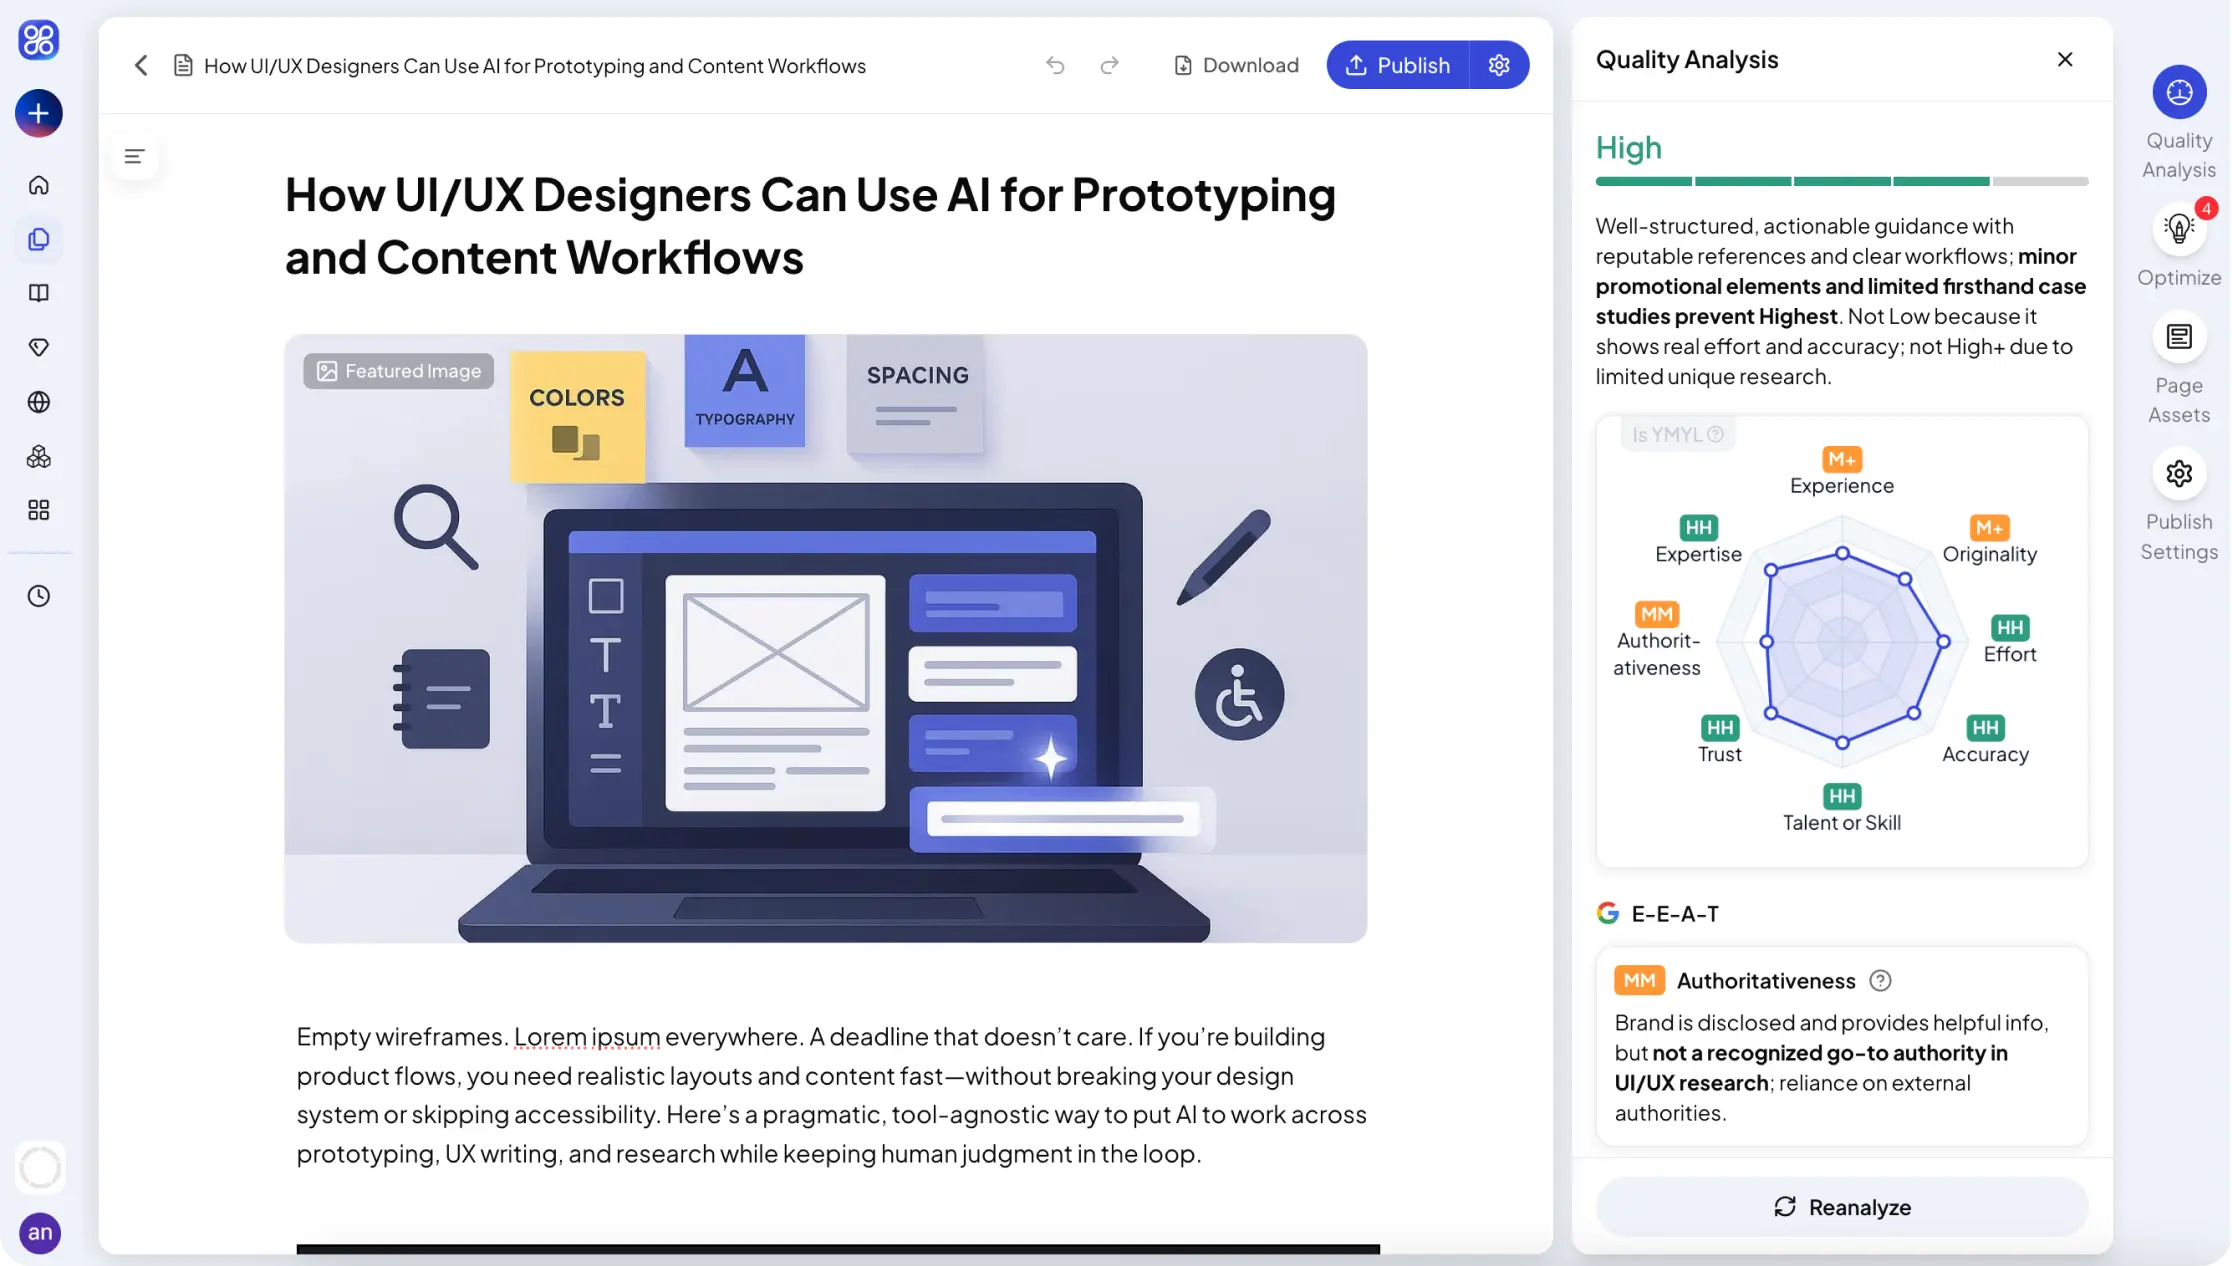Click the blue plus create button
The image size is (2232, 1266).
[x=39, y=113]
